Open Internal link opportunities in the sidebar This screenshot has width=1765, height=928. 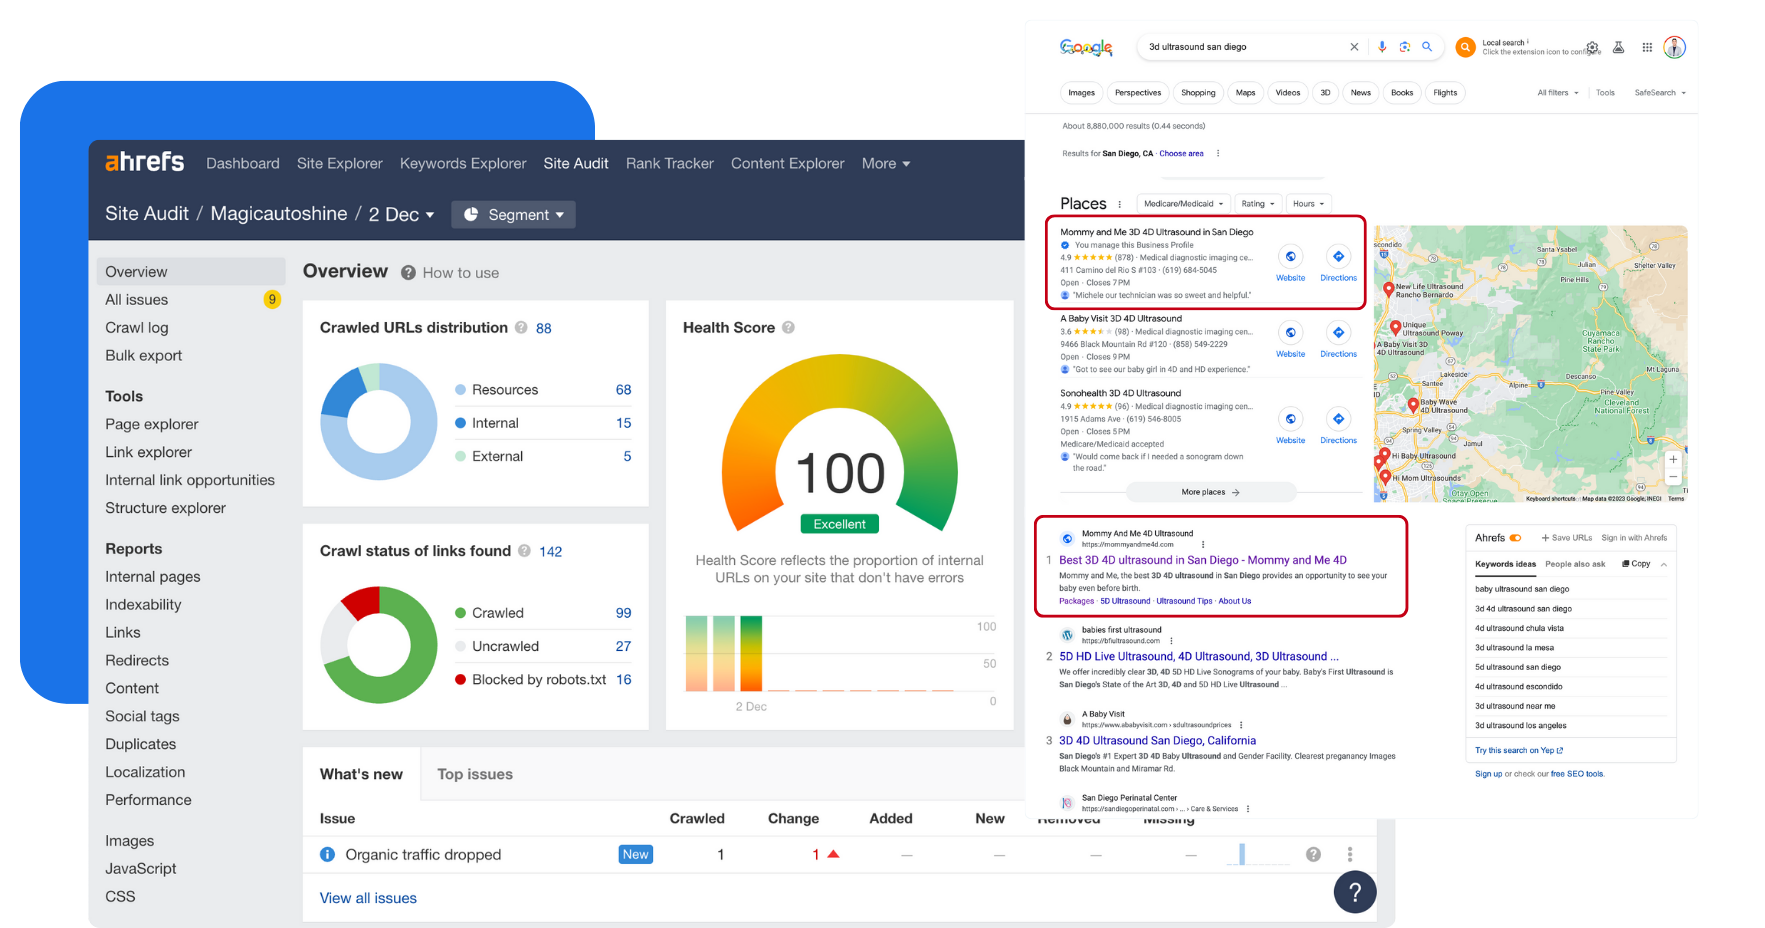pos(190,480)
